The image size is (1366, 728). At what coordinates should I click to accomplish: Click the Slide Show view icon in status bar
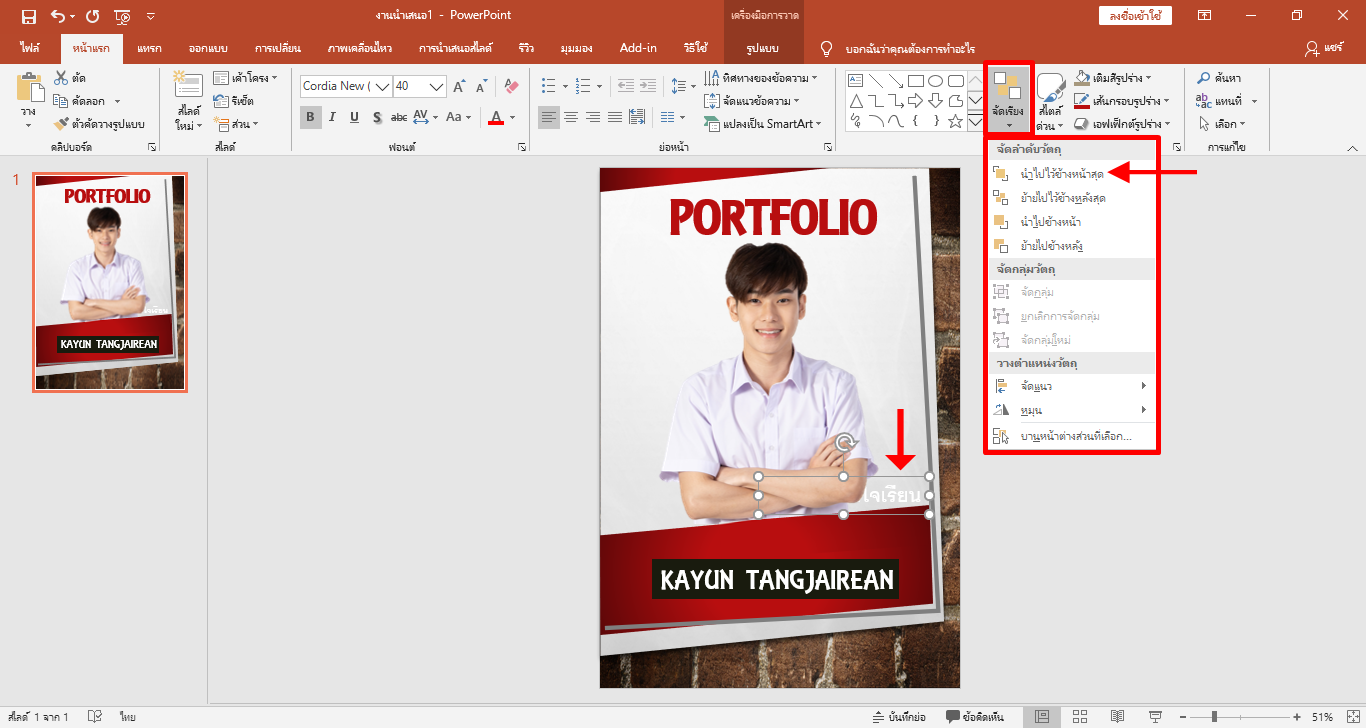click(x=1155, y=717)
